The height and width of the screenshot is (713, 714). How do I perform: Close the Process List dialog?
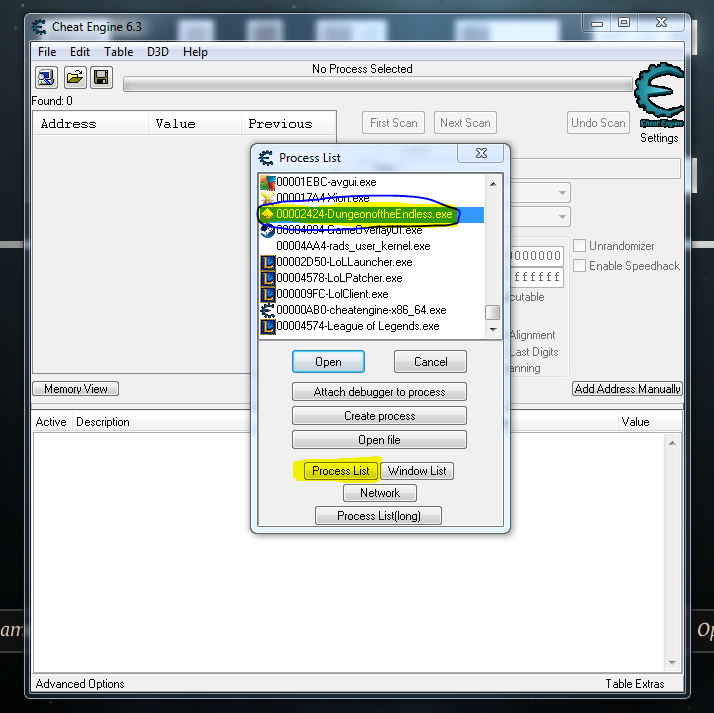tap(481, 153)
